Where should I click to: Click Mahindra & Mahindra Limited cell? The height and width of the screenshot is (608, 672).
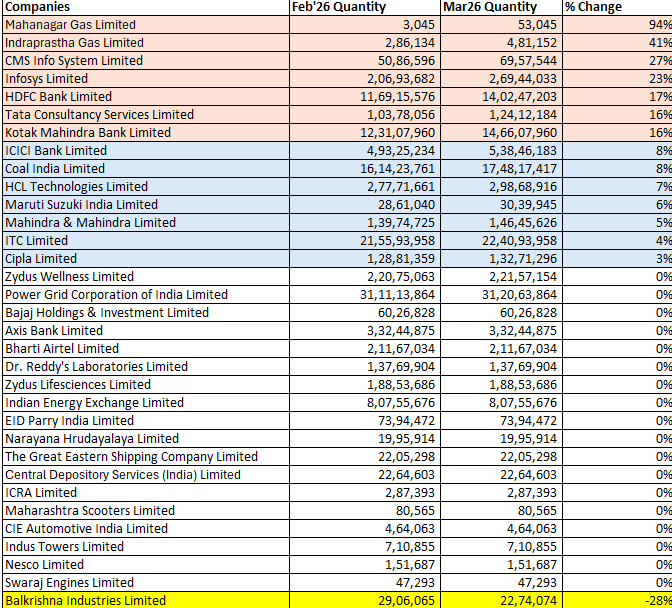pos(146,223)
